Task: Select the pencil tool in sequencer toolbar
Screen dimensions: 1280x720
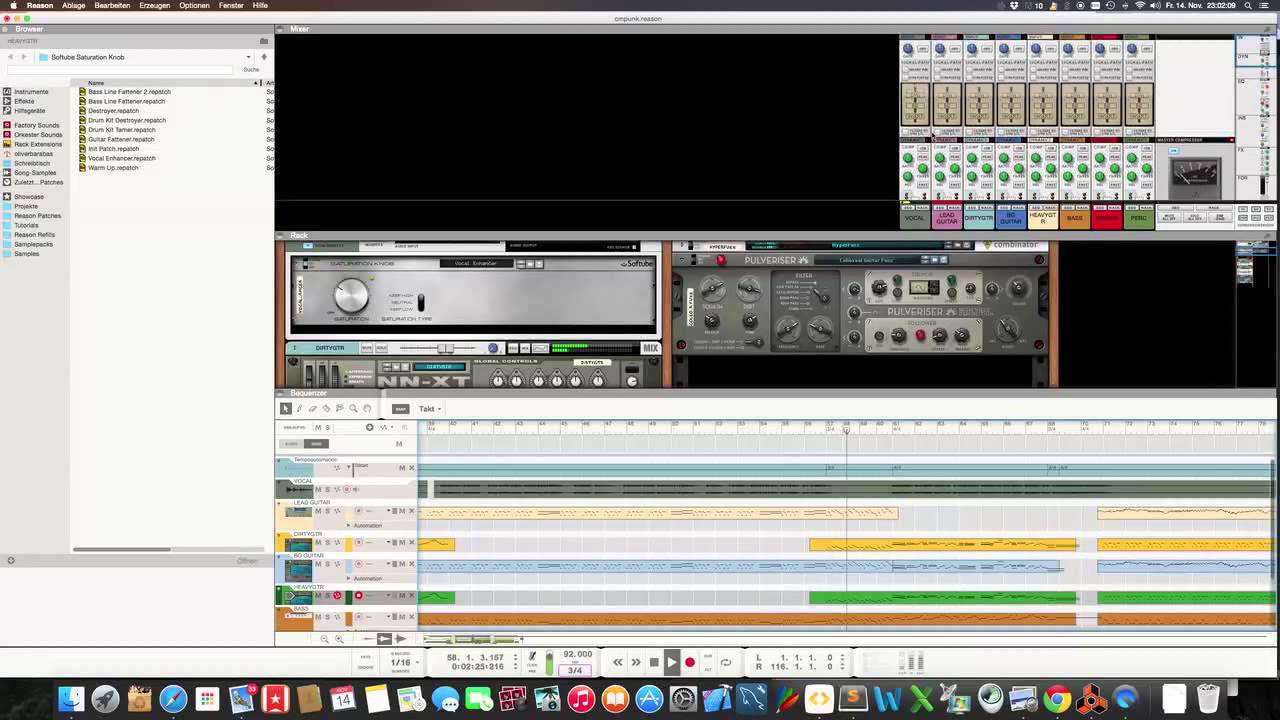Action: 299,408
